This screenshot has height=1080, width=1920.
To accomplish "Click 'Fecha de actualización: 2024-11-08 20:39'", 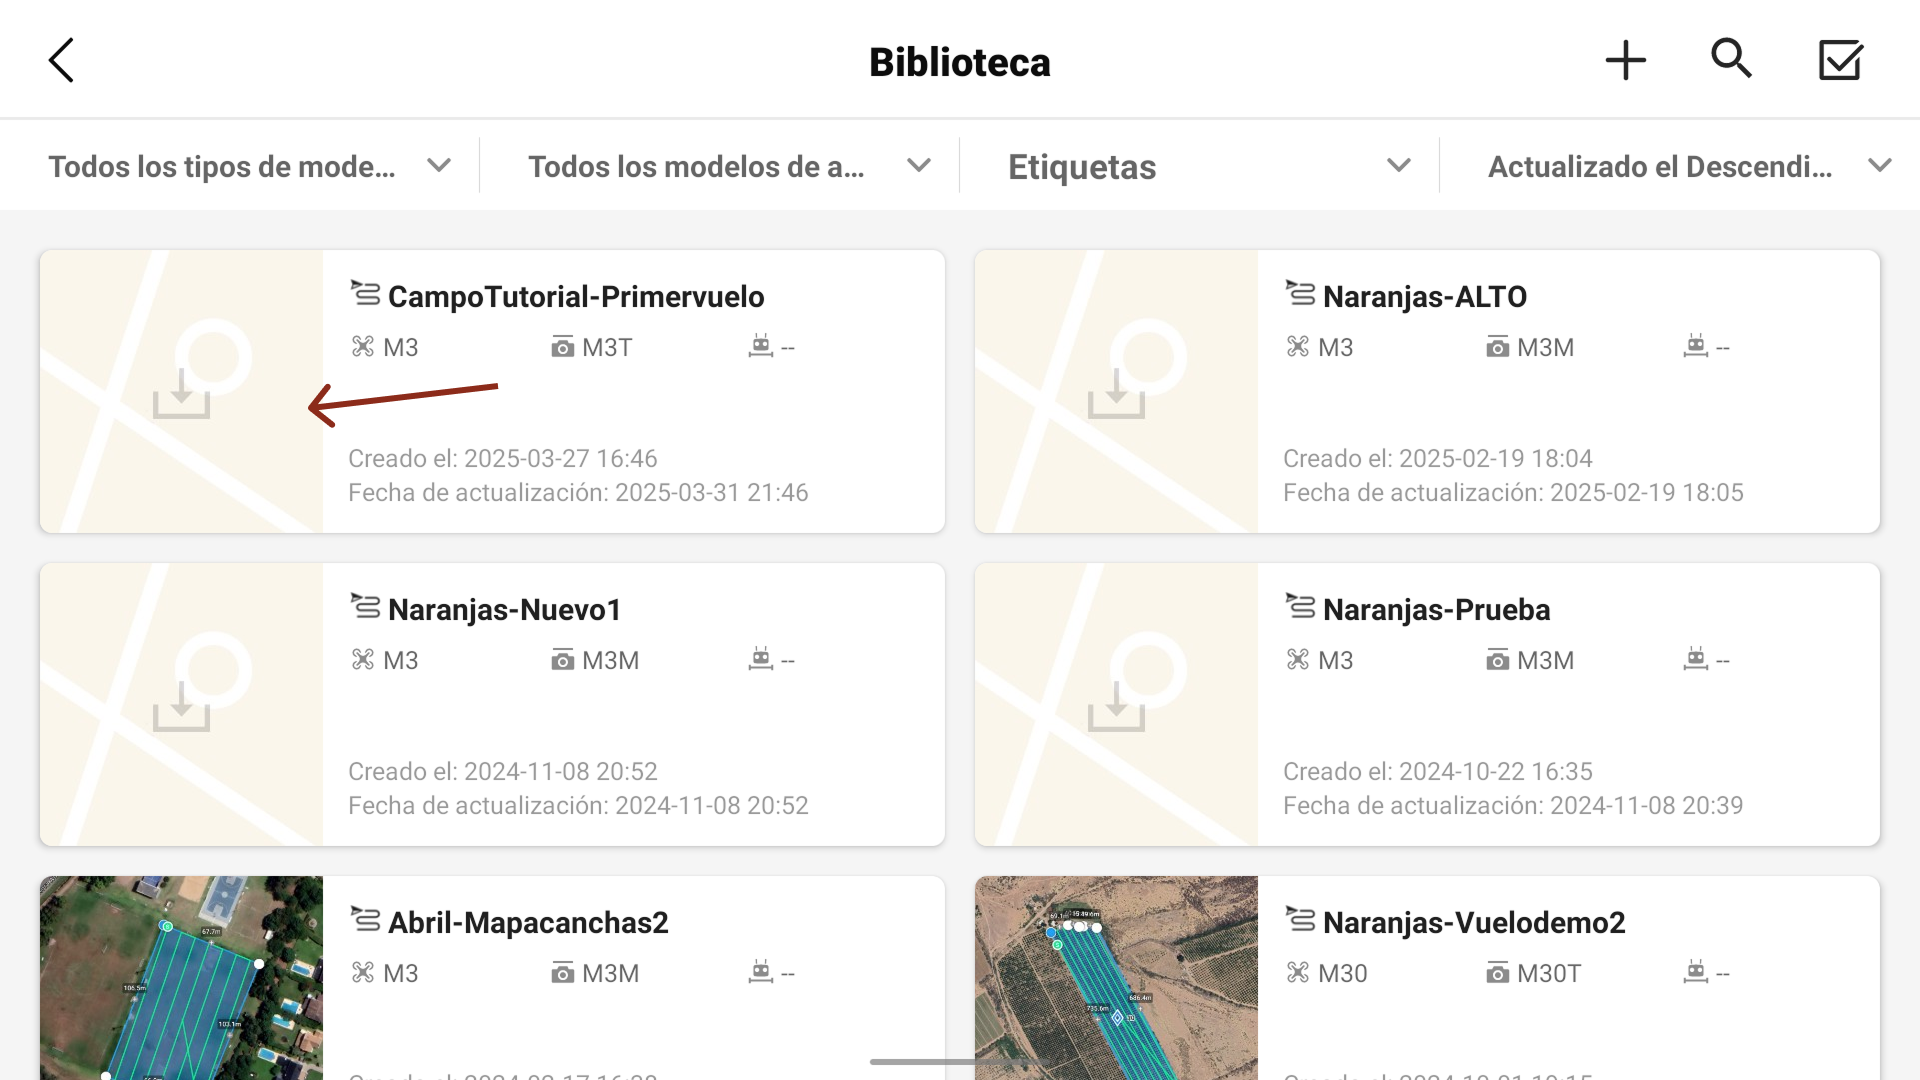I will 1513,806.
